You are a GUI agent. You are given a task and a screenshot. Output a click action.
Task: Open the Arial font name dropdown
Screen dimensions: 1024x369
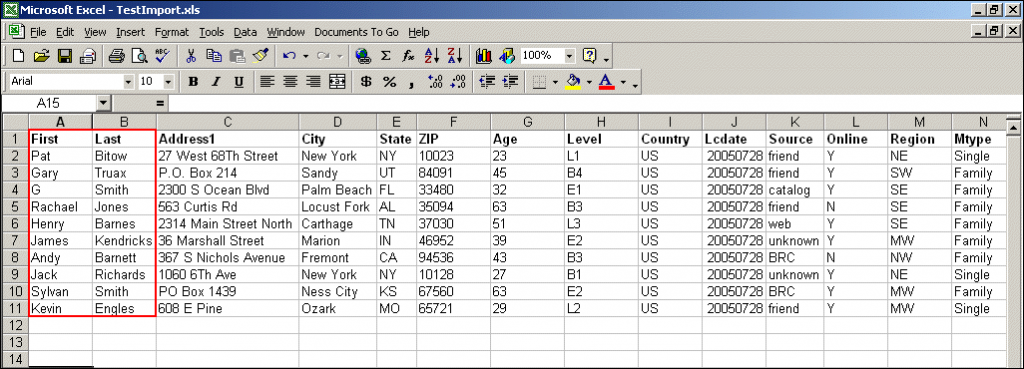coord(128,82)
